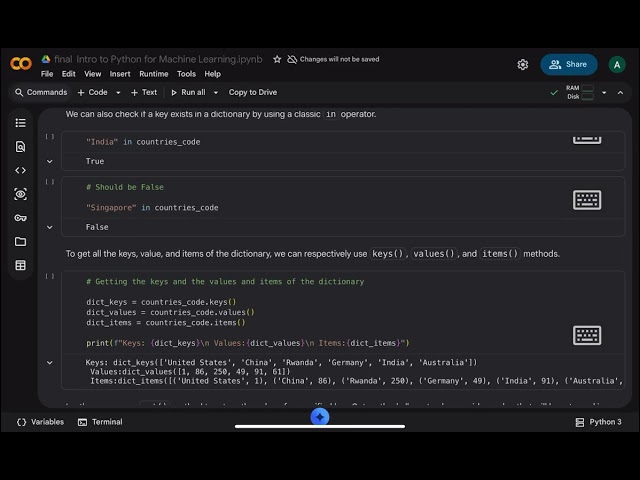The height and width of the screenshot is (480, 640).
Task: Open account avatar A
Action: [x=617, y=64]
